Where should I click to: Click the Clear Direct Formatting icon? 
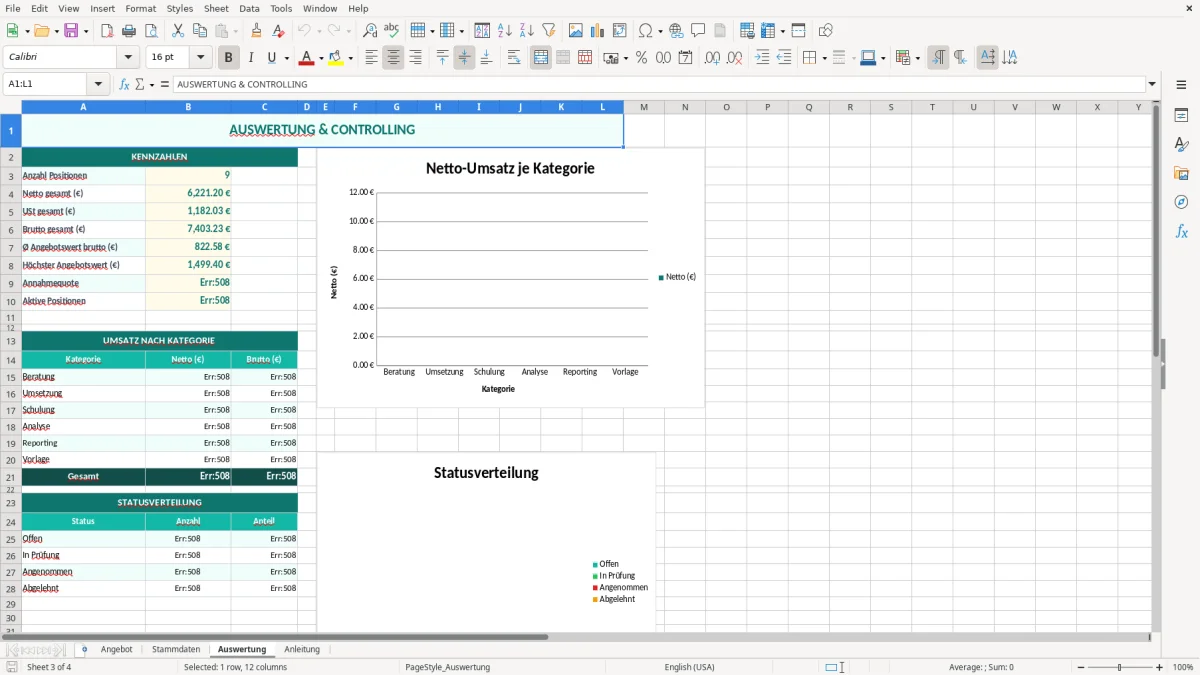279,31
